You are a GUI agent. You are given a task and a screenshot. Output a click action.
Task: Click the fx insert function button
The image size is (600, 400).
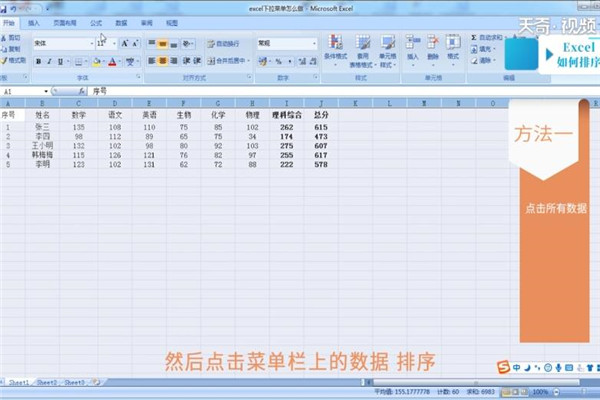point(82,91)
